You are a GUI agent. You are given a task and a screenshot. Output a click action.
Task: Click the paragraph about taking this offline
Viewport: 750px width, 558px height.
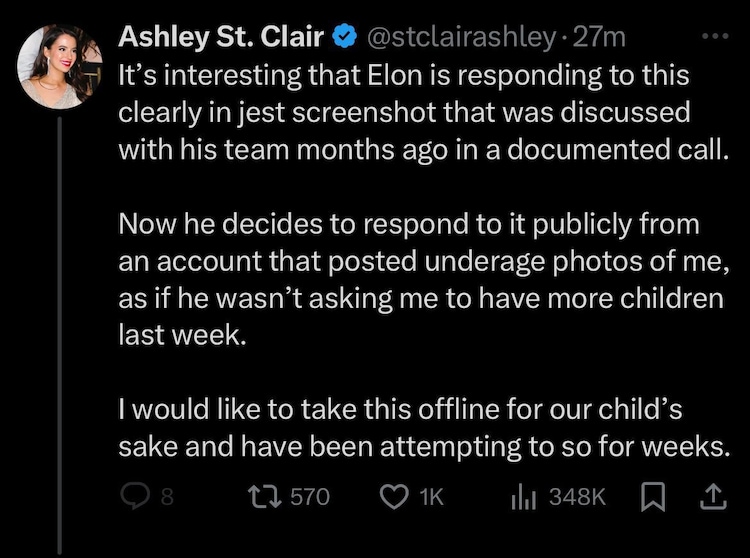tap(418, 428)
